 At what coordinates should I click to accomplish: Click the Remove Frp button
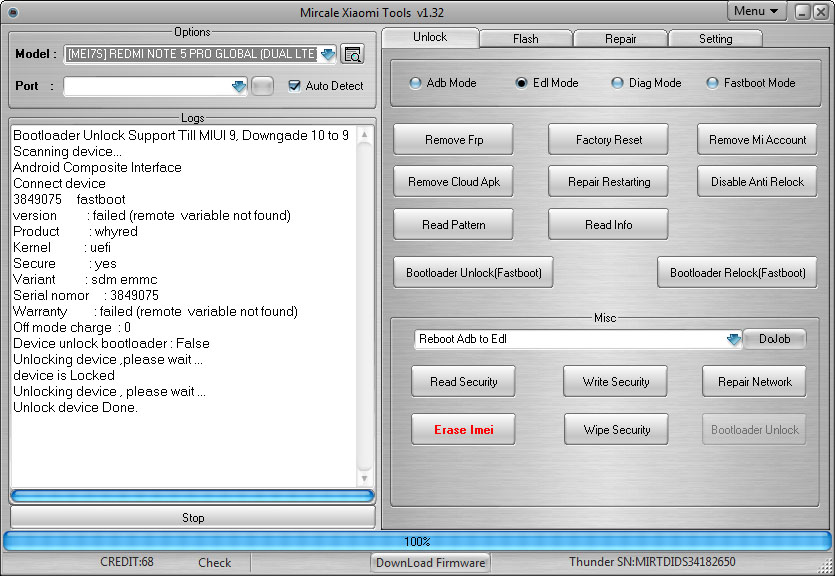tap(454, 139)
